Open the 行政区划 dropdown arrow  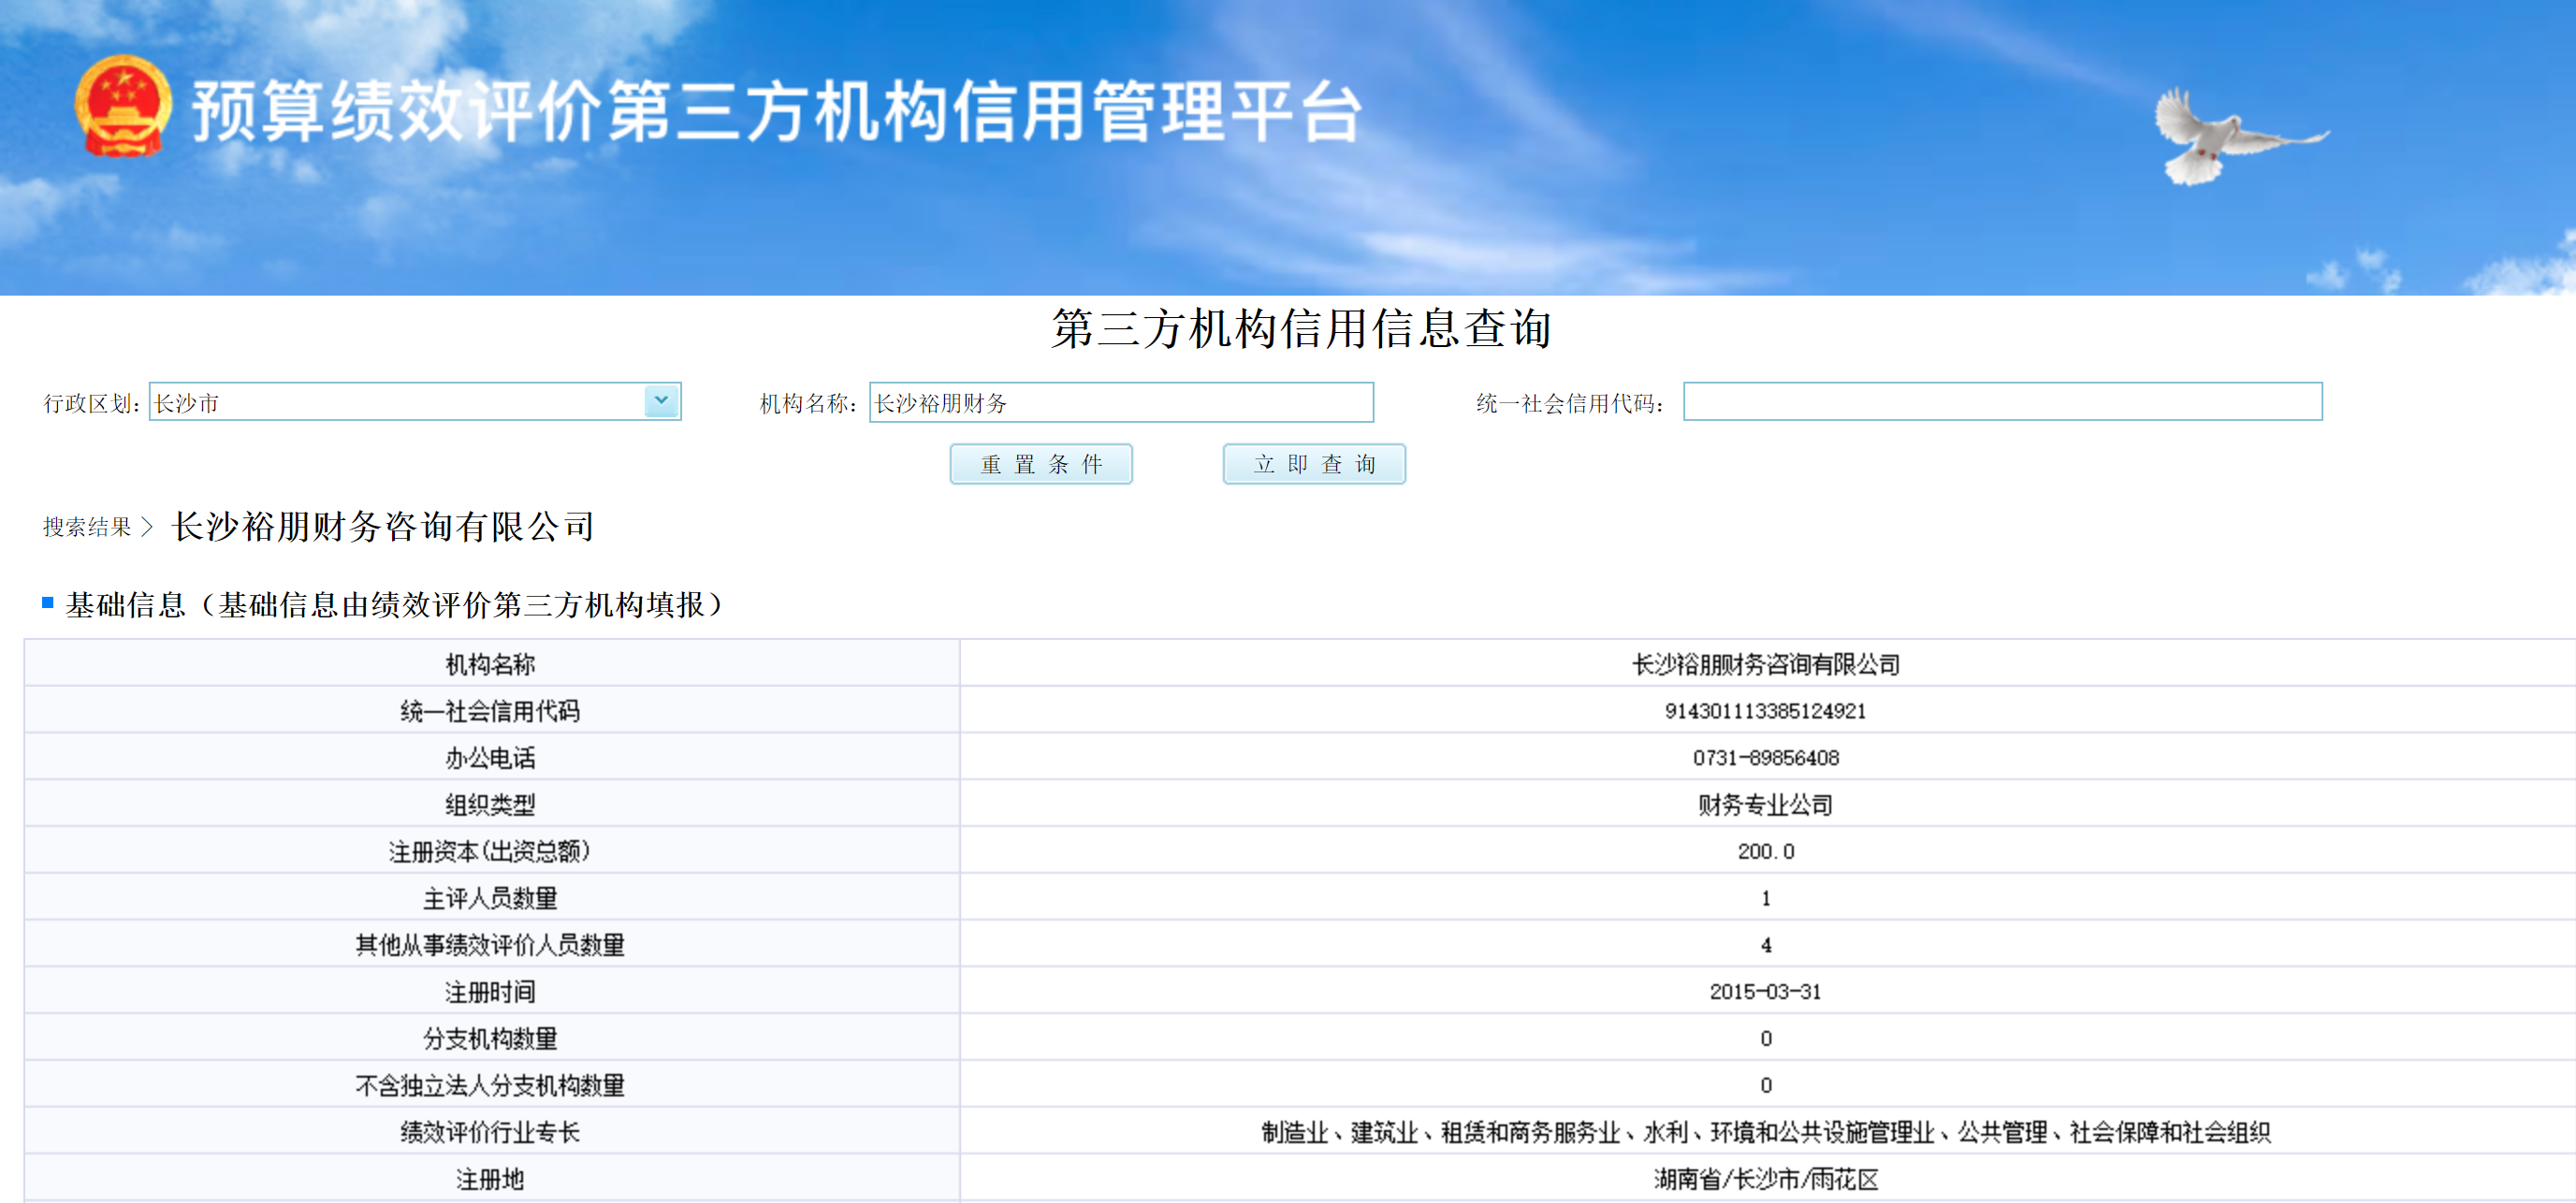[661, 401]
